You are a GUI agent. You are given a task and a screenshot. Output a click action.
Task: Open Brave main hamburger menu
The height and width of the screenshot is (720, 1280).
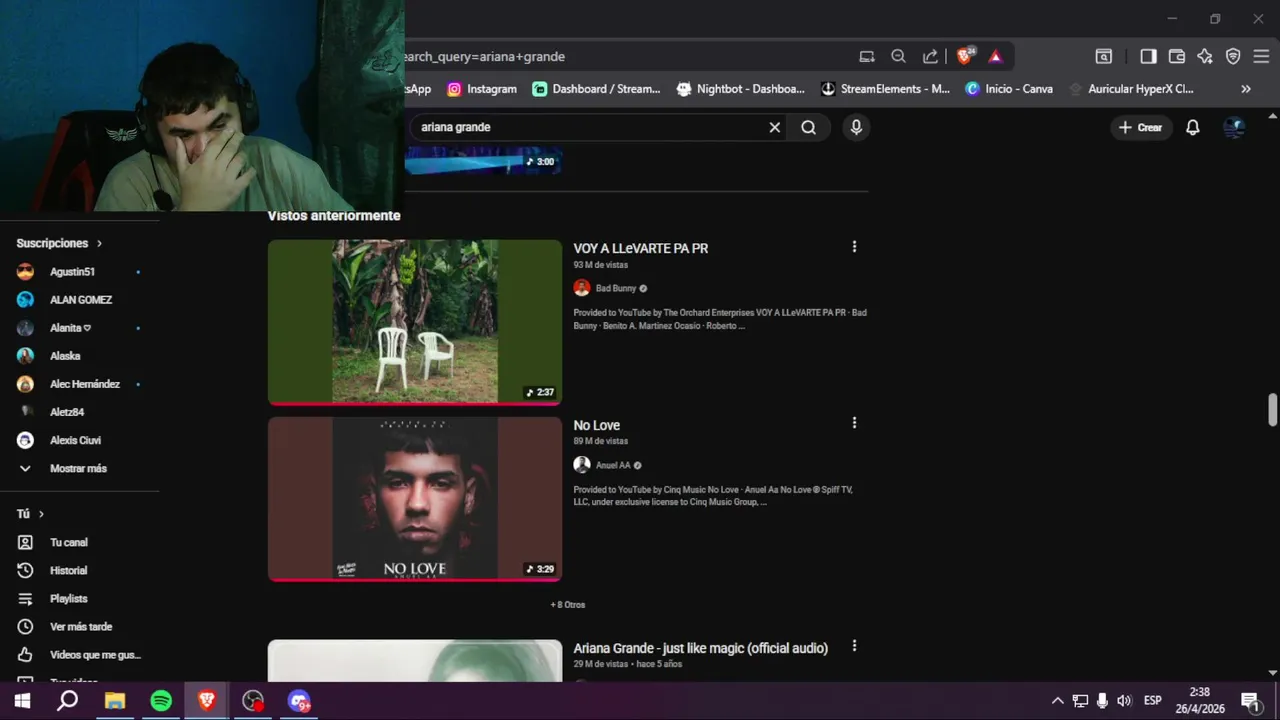pyautogui.click(x=1261, y=56)
